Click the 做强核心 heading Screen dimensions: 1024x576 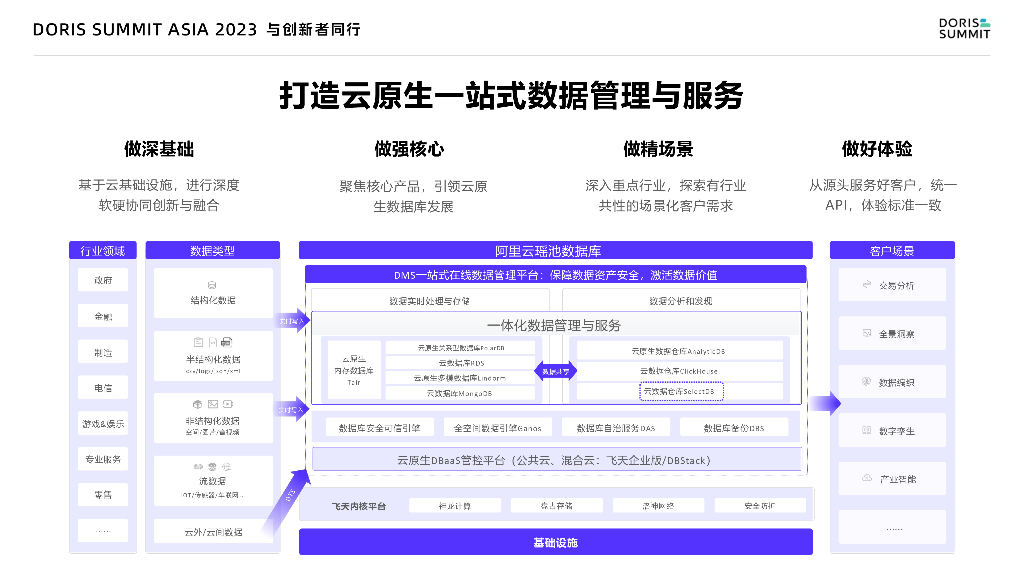click(409, 149)
